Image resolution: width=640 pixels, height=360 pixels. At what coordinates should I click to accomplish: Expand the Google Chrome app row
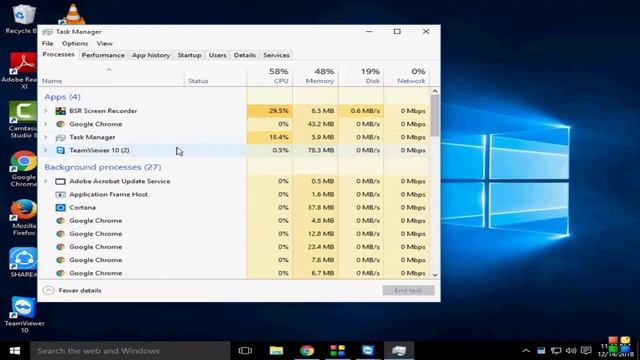tap(46, 124)
